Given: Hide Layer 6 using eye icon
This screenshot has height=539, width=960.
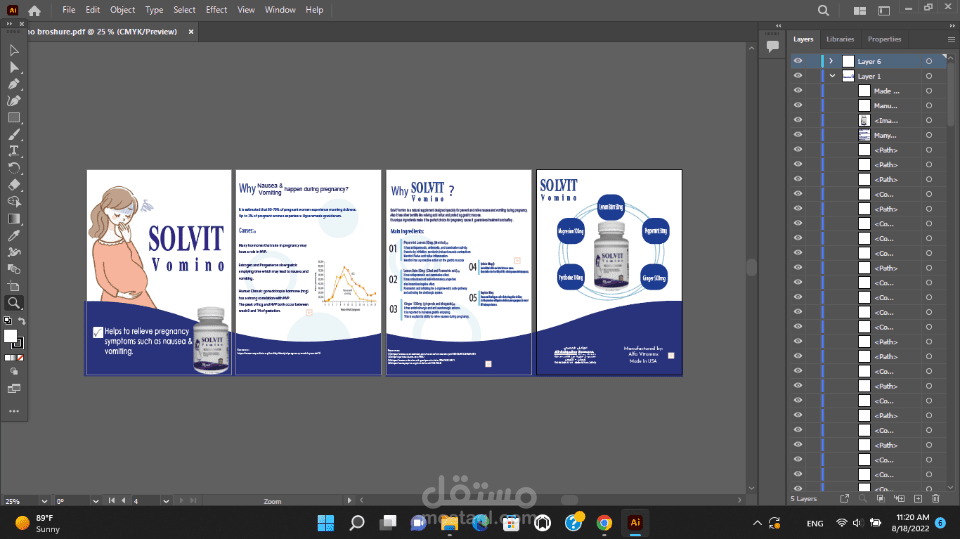Looking at the screenshot, I should click(798, 61).
